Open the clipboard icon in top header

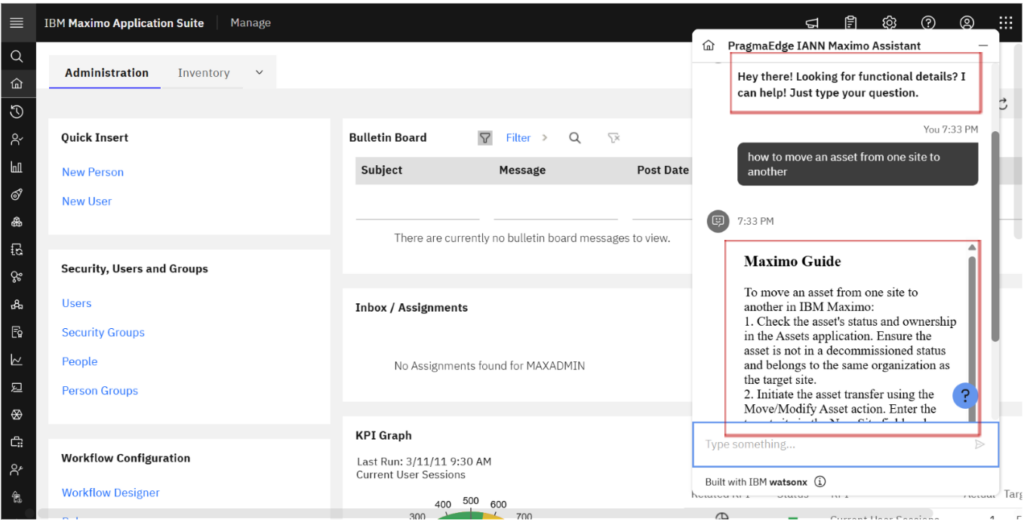850,23
